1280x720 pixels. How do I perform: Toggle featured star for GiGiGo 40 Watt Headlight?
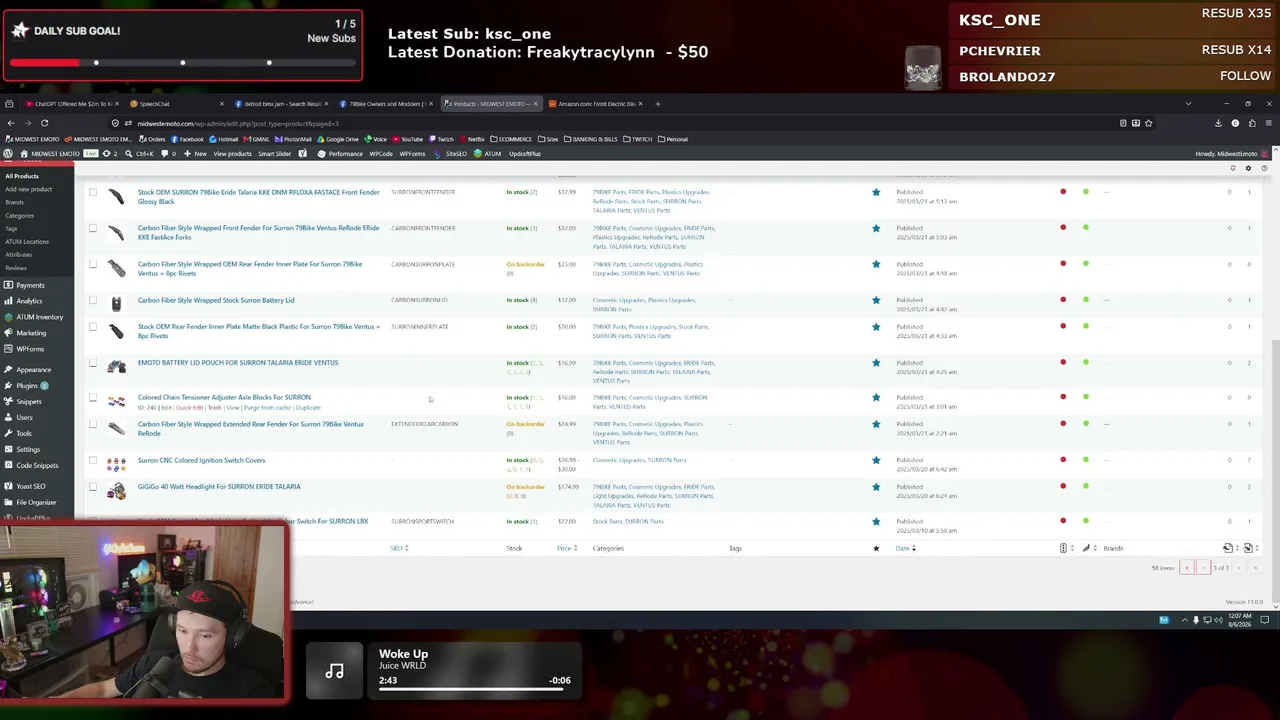coord(876,487)
